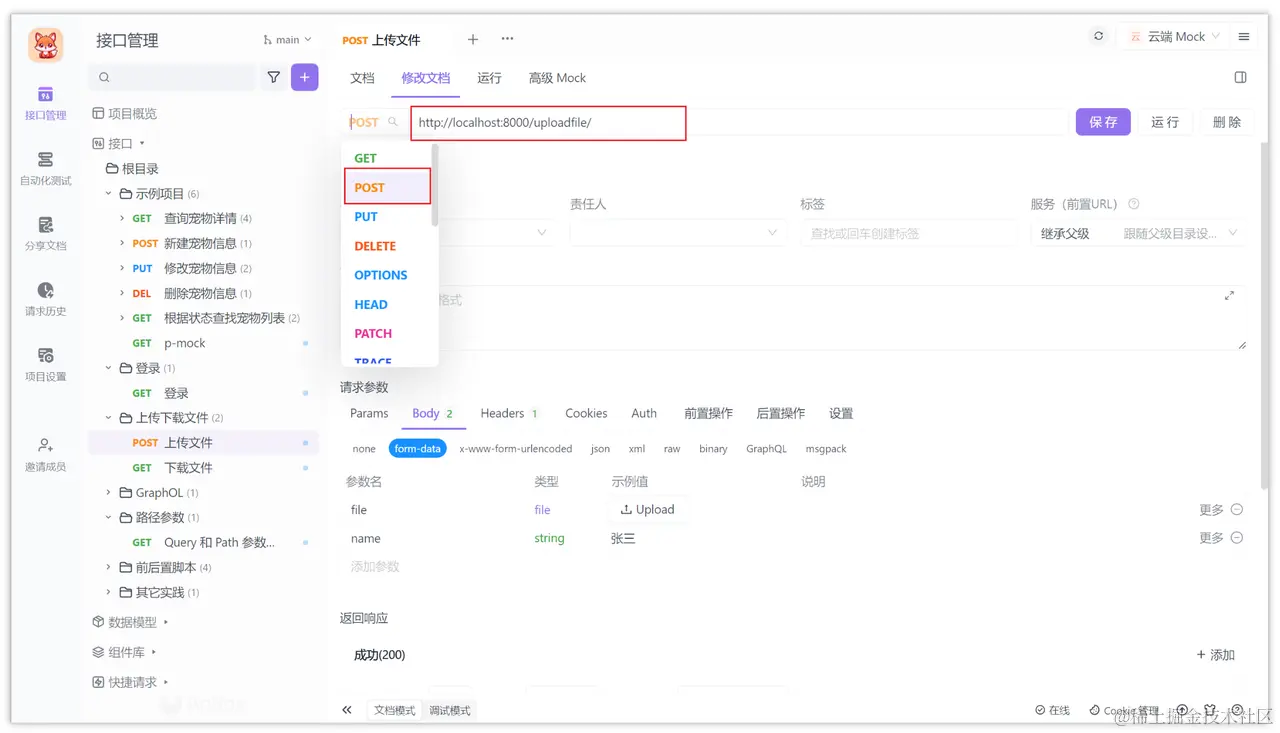
Task: Select the form-data body type
Action: (x=417, y=448)
